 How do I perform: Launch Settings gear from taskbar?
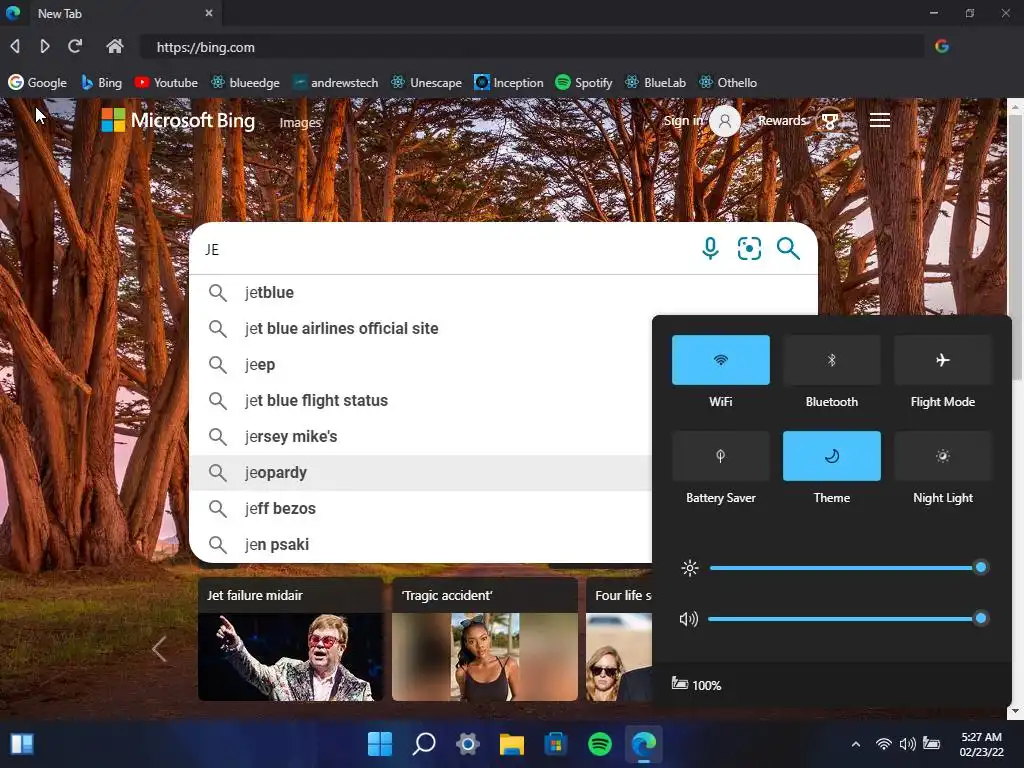click(468, 743)
